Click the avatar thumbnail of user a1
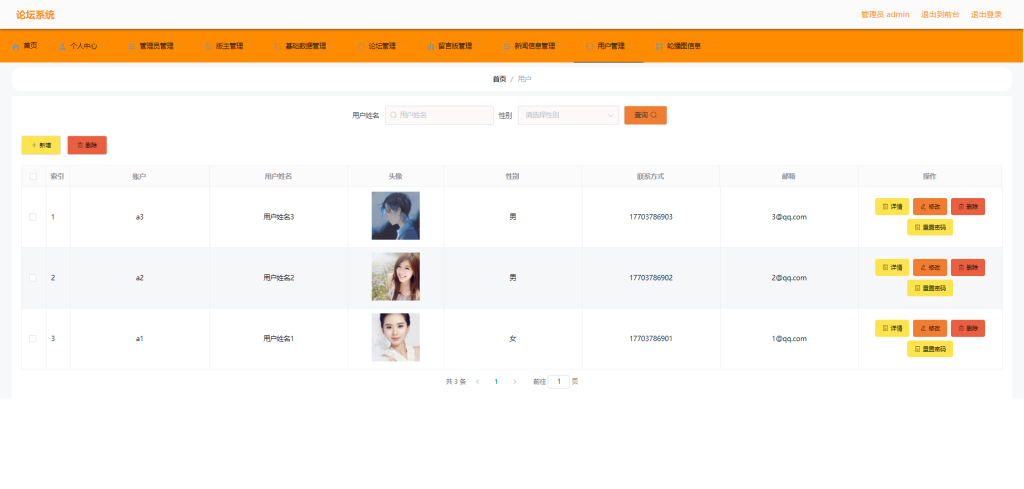 pyautogui.click(x=396, y=338)
